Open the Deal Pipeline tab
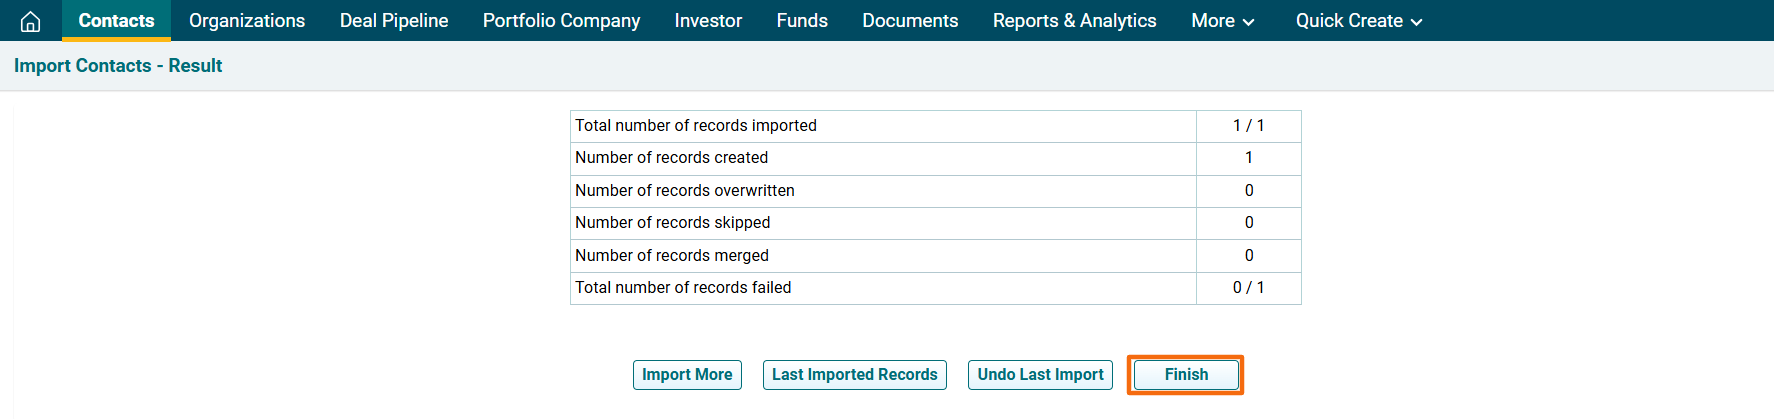The image size is (1774, 419). coord(394,21)
